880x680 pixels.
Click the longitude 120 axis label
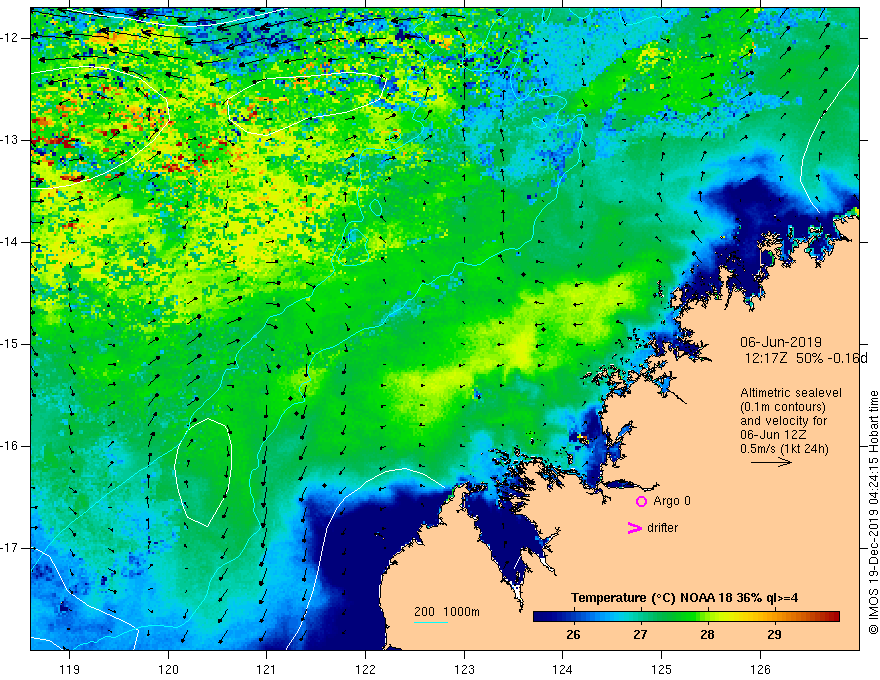click(x=168, y=669)
